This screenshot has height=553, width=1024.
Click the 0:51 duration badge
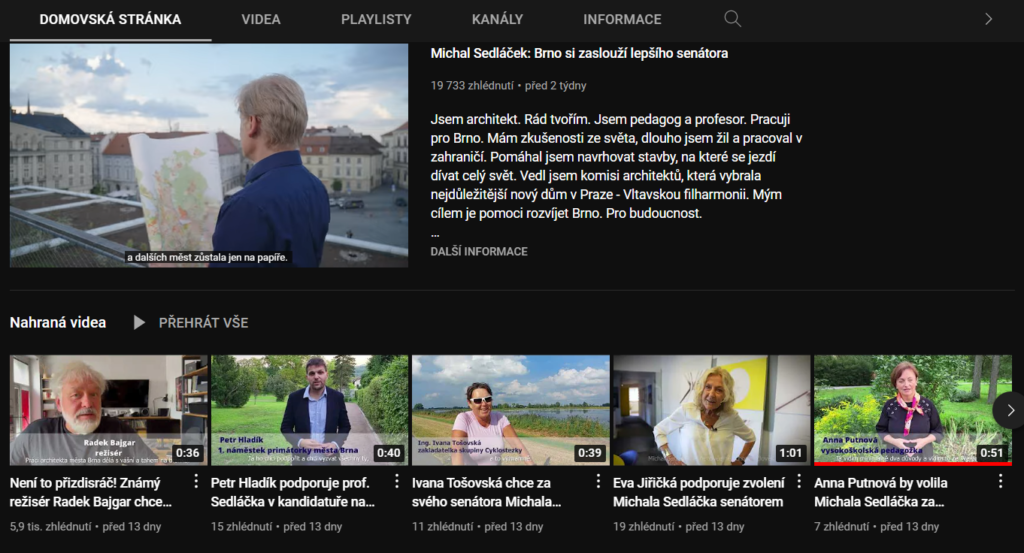tap(991, 452)
